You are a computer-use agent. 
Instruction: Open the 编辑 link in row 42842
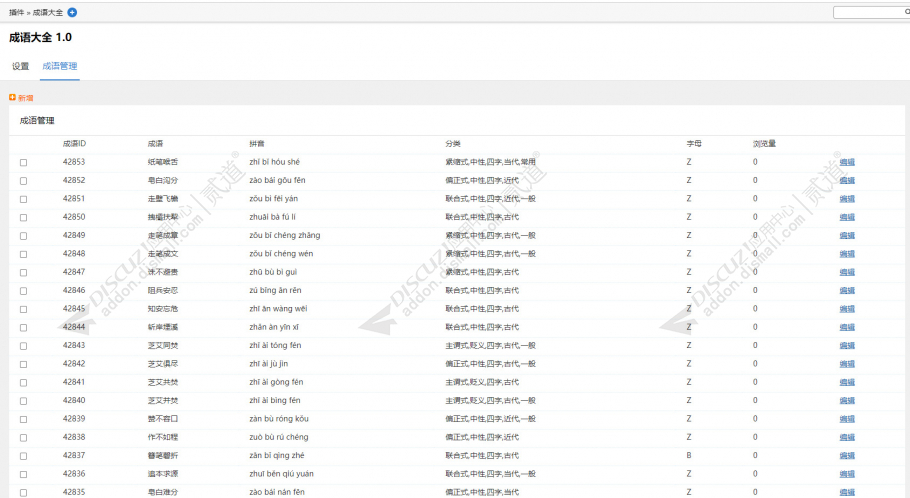tap(847, 364)
